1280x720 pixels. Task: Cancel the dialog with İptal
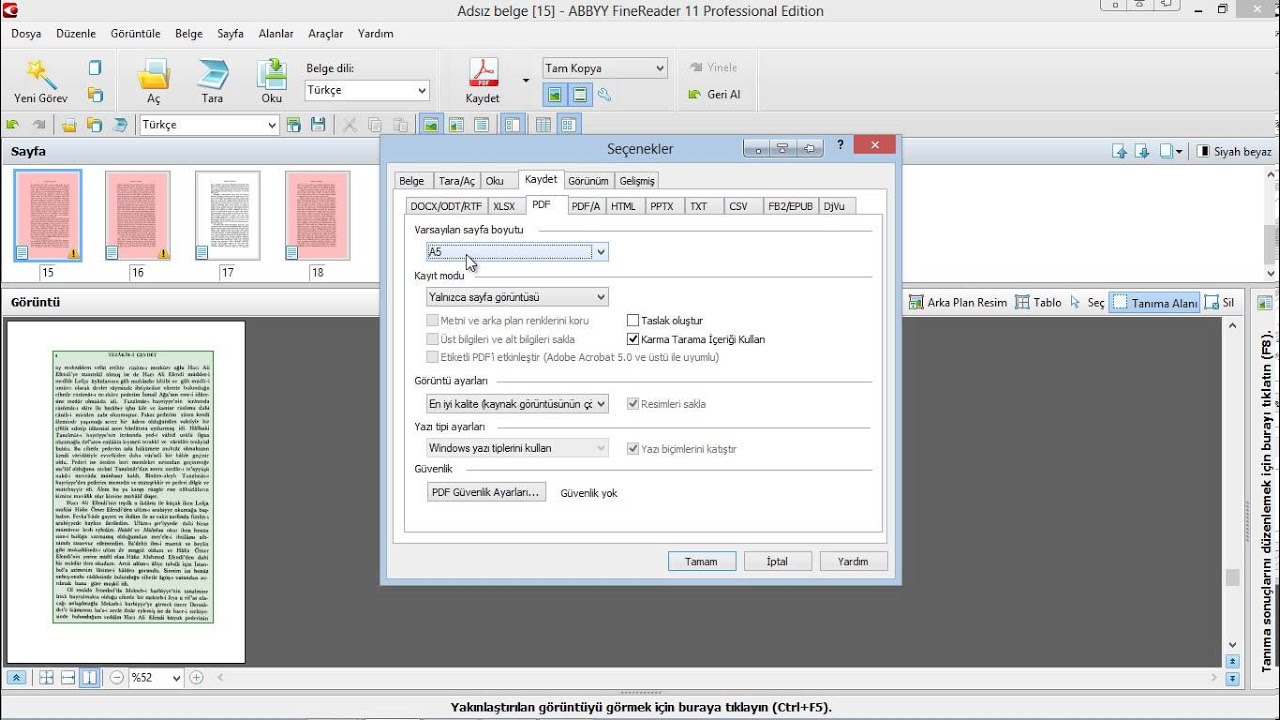pyautogui.click(x=777, y=562)
